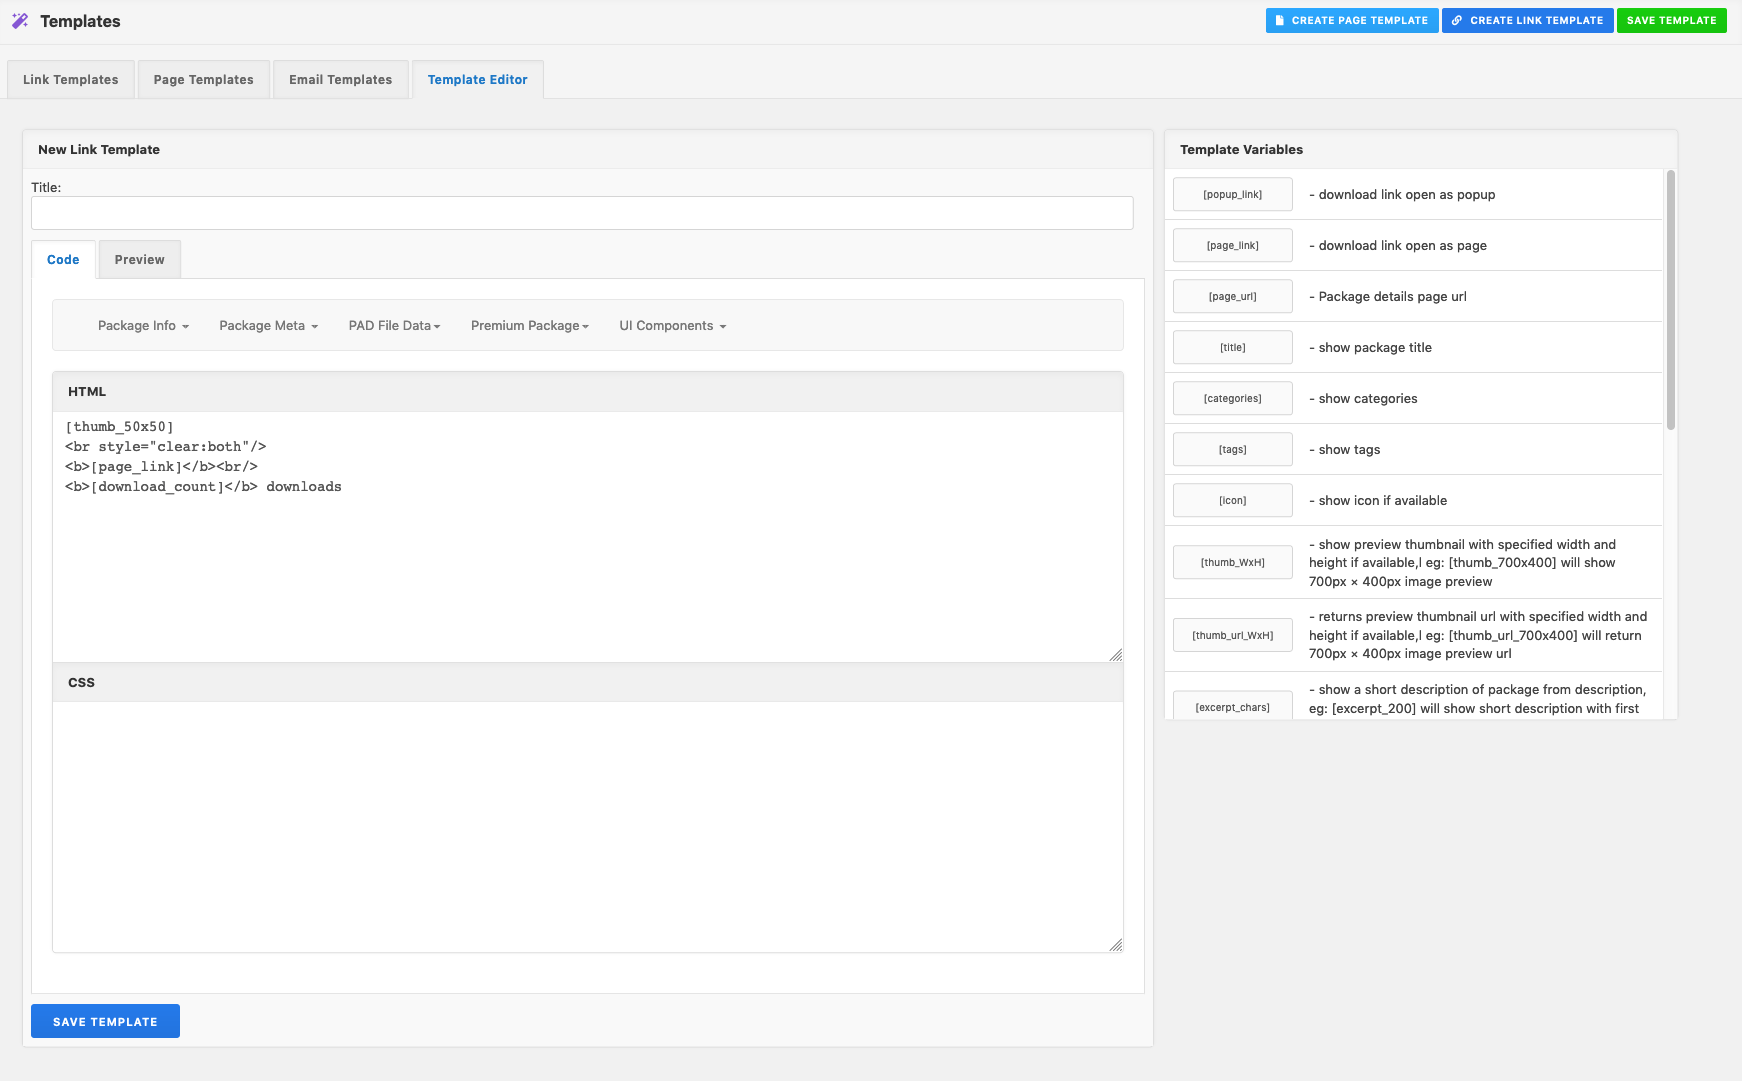This screenshot has width=1742, height=1081.
Task: Switch to the Preview tab
Action: (x=139, y=259)
